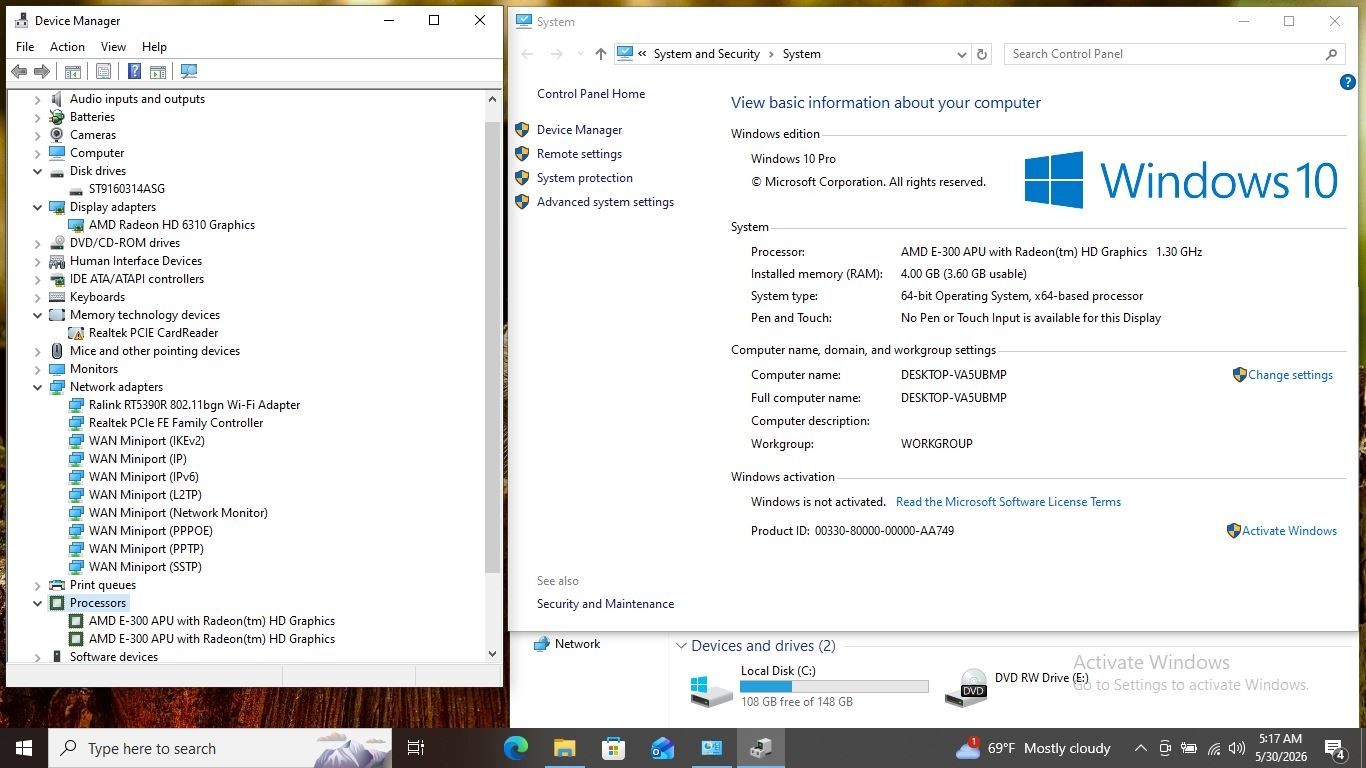Open the volume control in system tray
The width and height of the screenshot is (1366, 768).
(1239, 748)
